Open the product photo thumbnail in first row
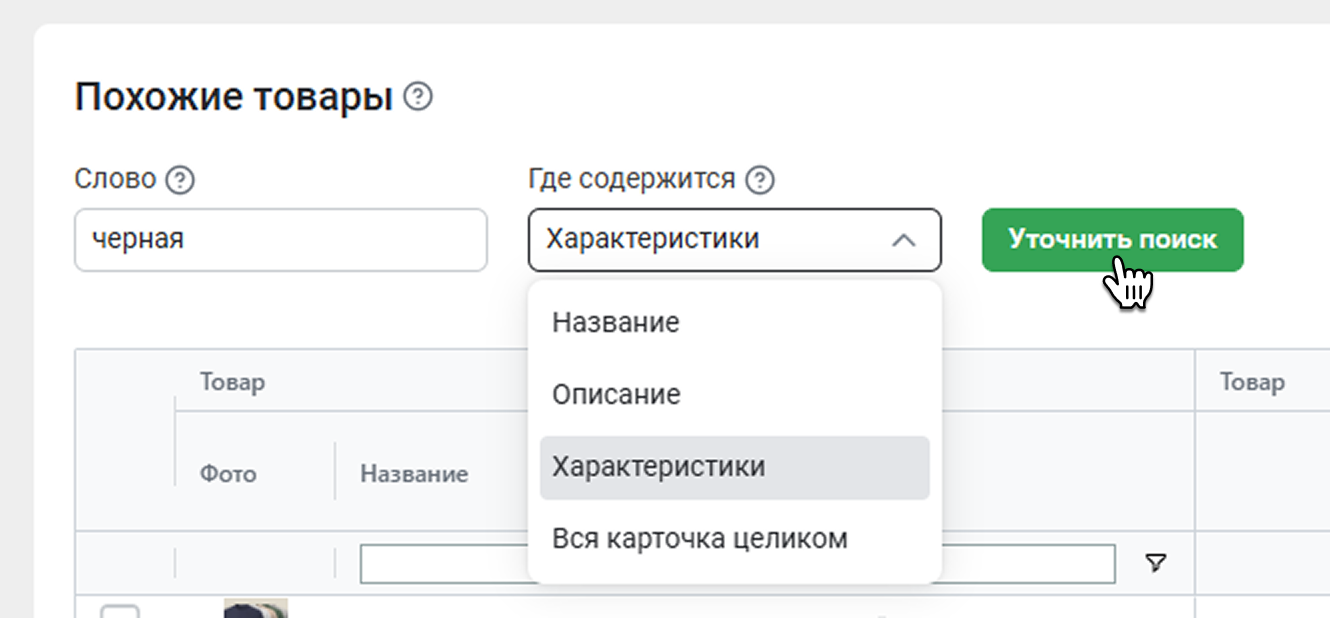The image size is (1330, 618). pos(255,608)
